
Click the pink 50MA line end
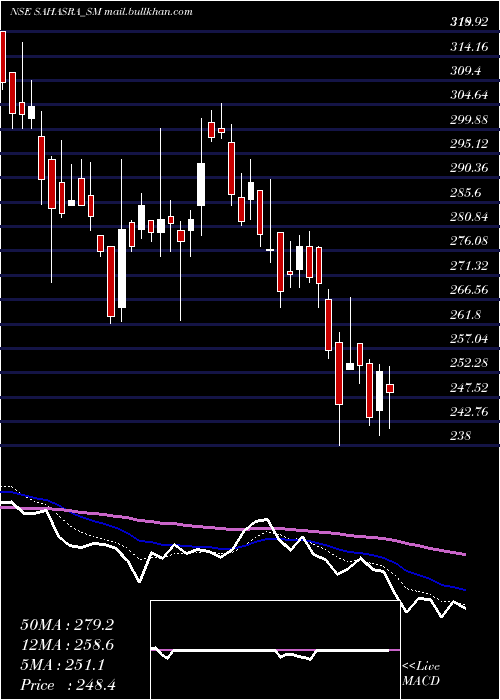click(464, 554)
